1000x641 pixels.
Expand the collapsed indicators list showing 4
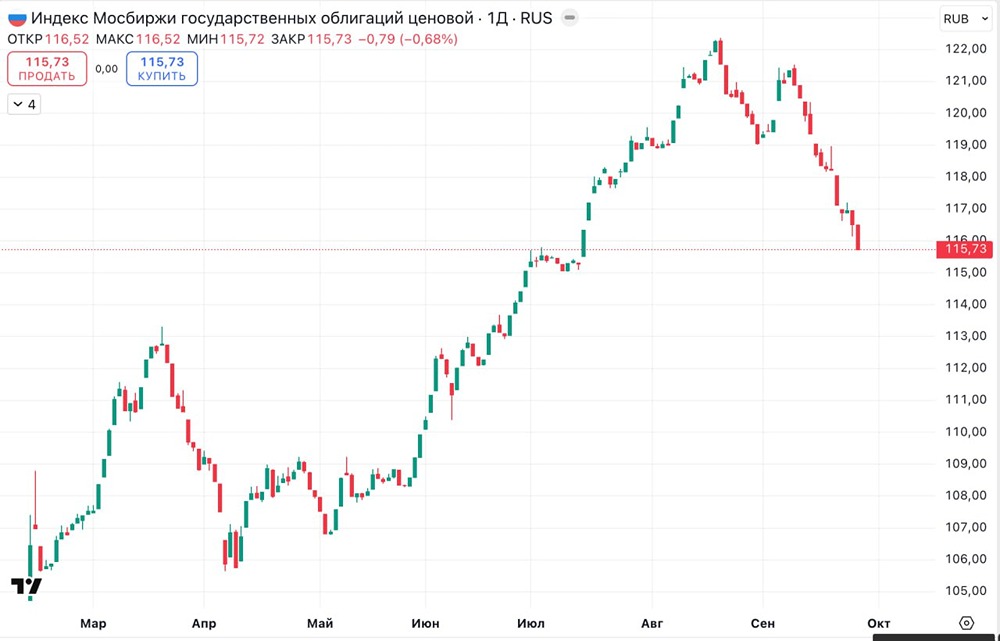24,104
